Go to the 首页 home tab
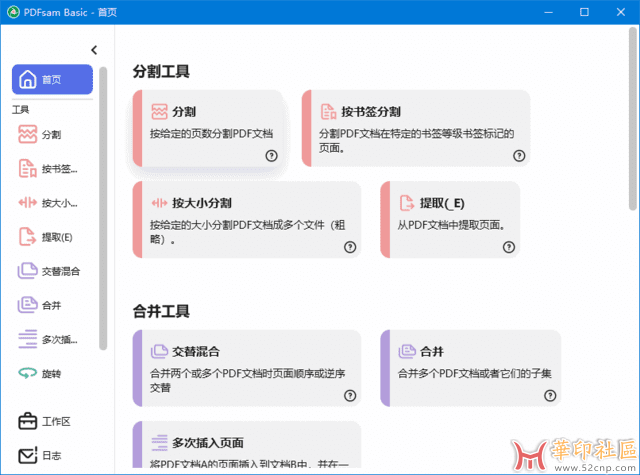The image size is (640, 475). (x=52, y=80)
